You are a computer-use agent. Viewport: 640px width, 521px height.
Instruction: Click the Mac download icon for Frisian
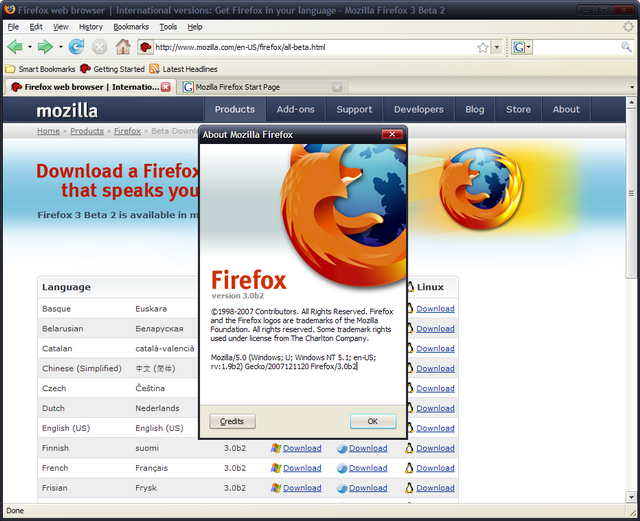[x=342, y=488]
